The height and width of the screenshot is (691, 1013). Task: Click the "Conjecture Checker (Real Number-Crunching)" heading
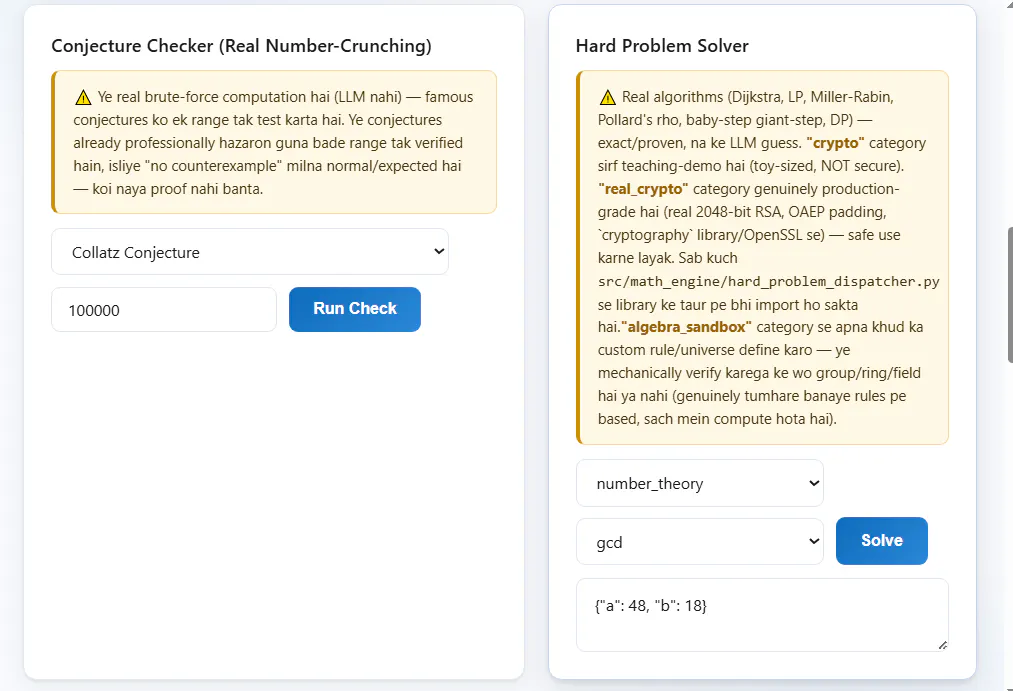click(x=241, y=46)
